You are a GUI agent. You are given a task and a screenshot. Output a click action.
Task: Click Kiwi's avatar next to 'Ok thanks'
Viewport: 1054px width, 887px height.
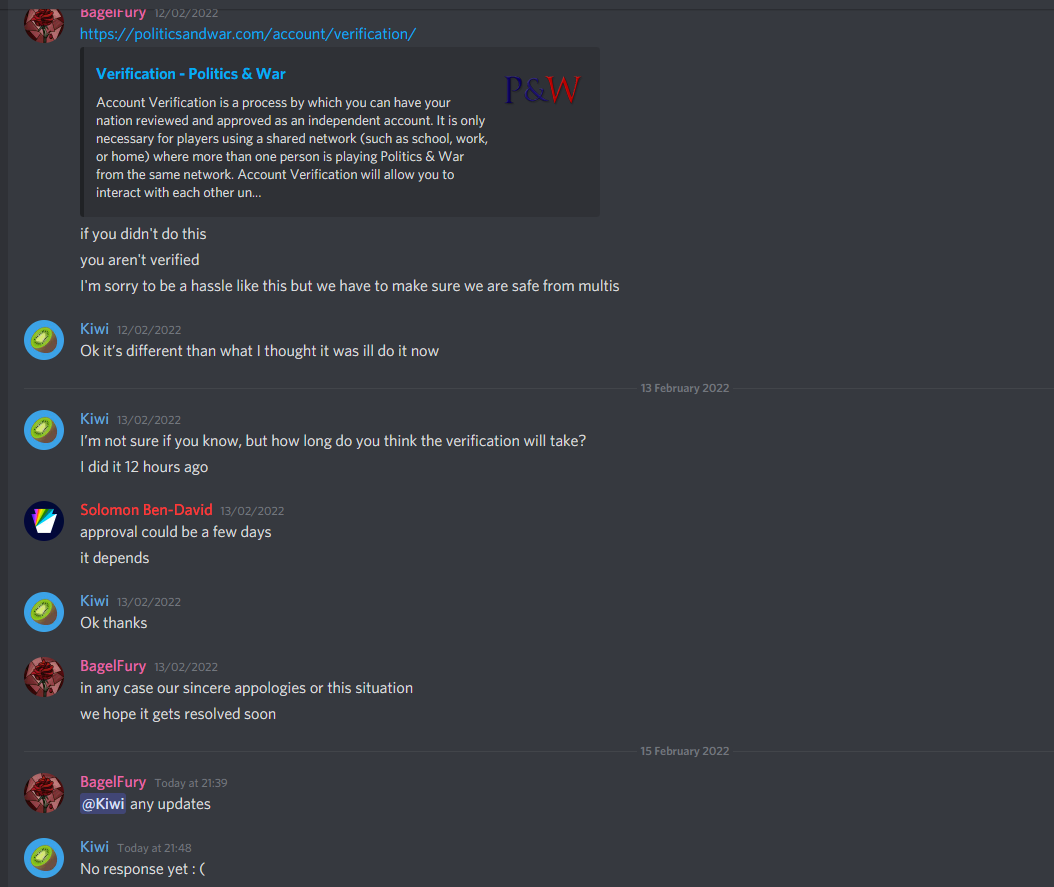point(44,612)
